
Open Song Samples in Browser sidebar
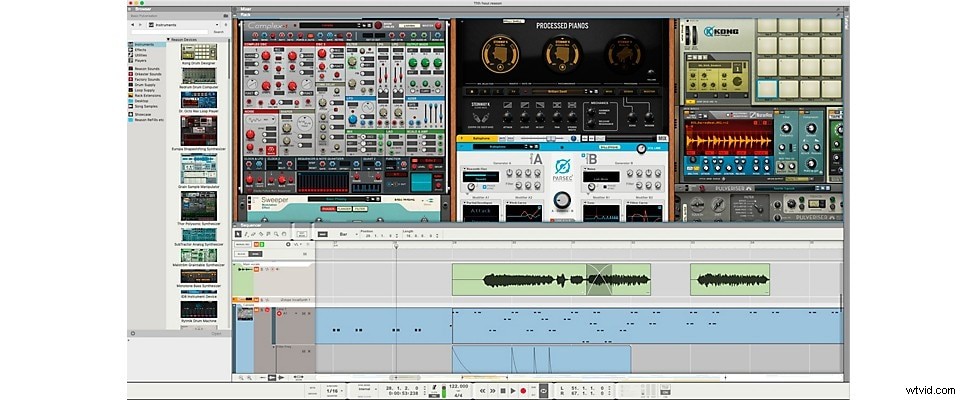click(x=146, y=106)
